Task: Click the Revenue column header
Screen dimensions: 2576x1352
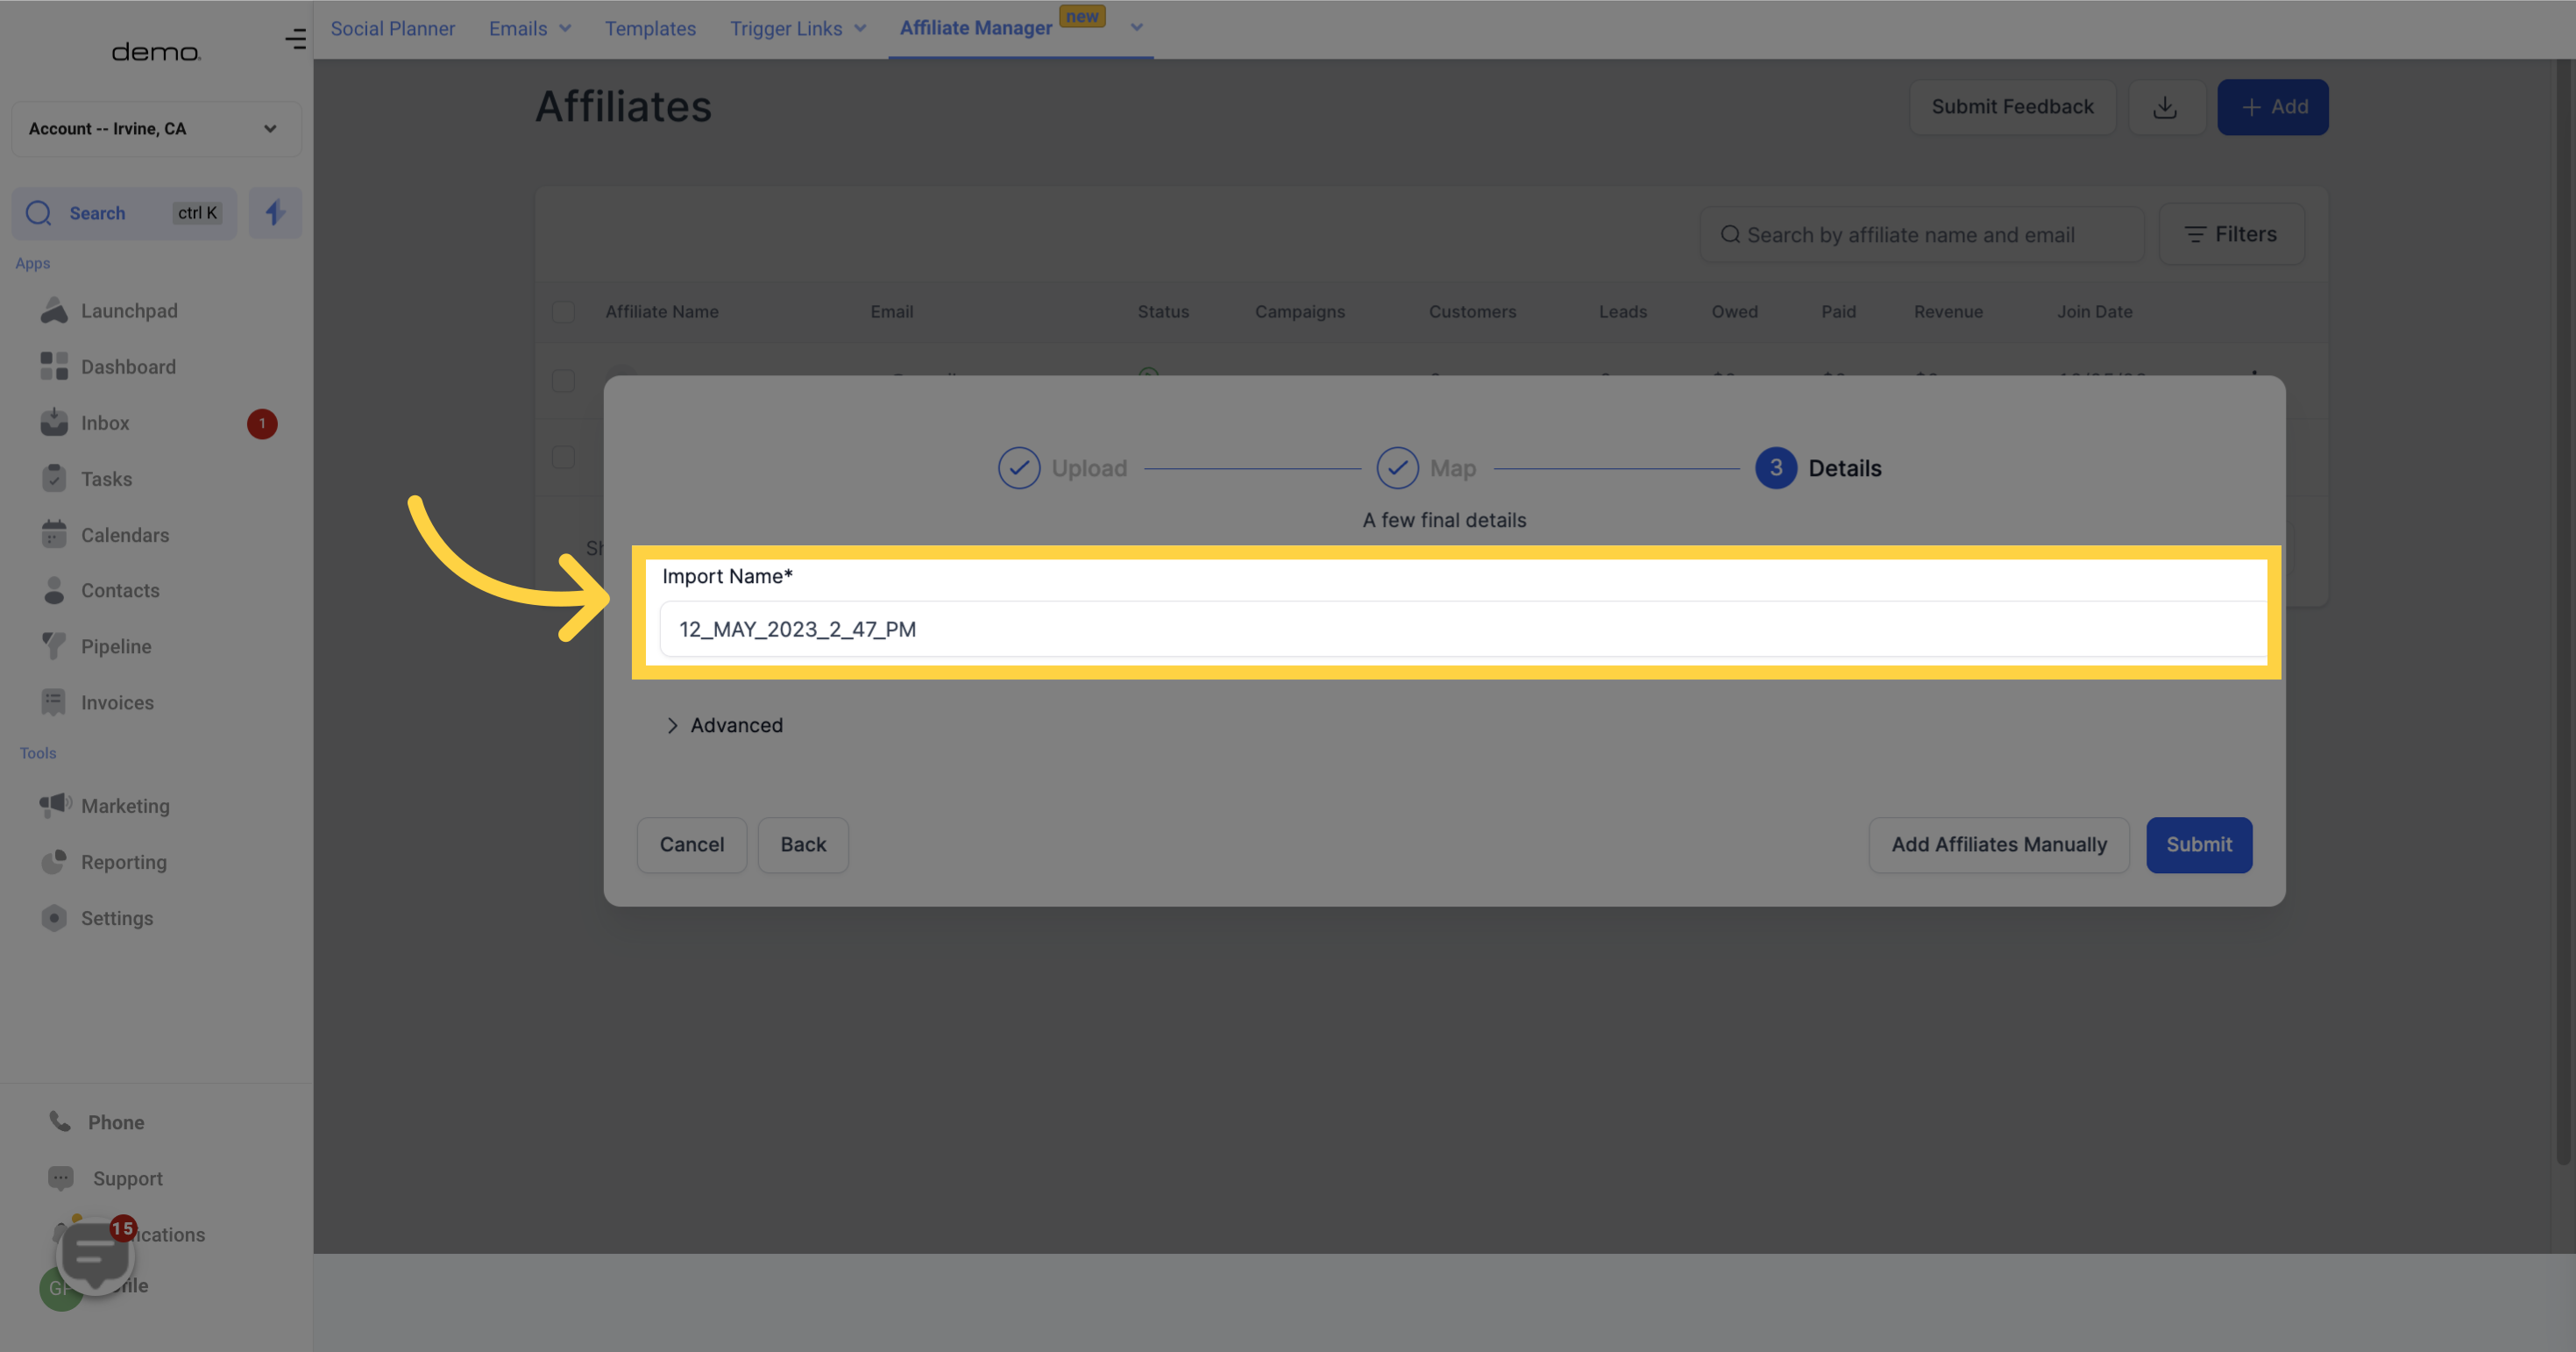Action: tap(1948, 312)
